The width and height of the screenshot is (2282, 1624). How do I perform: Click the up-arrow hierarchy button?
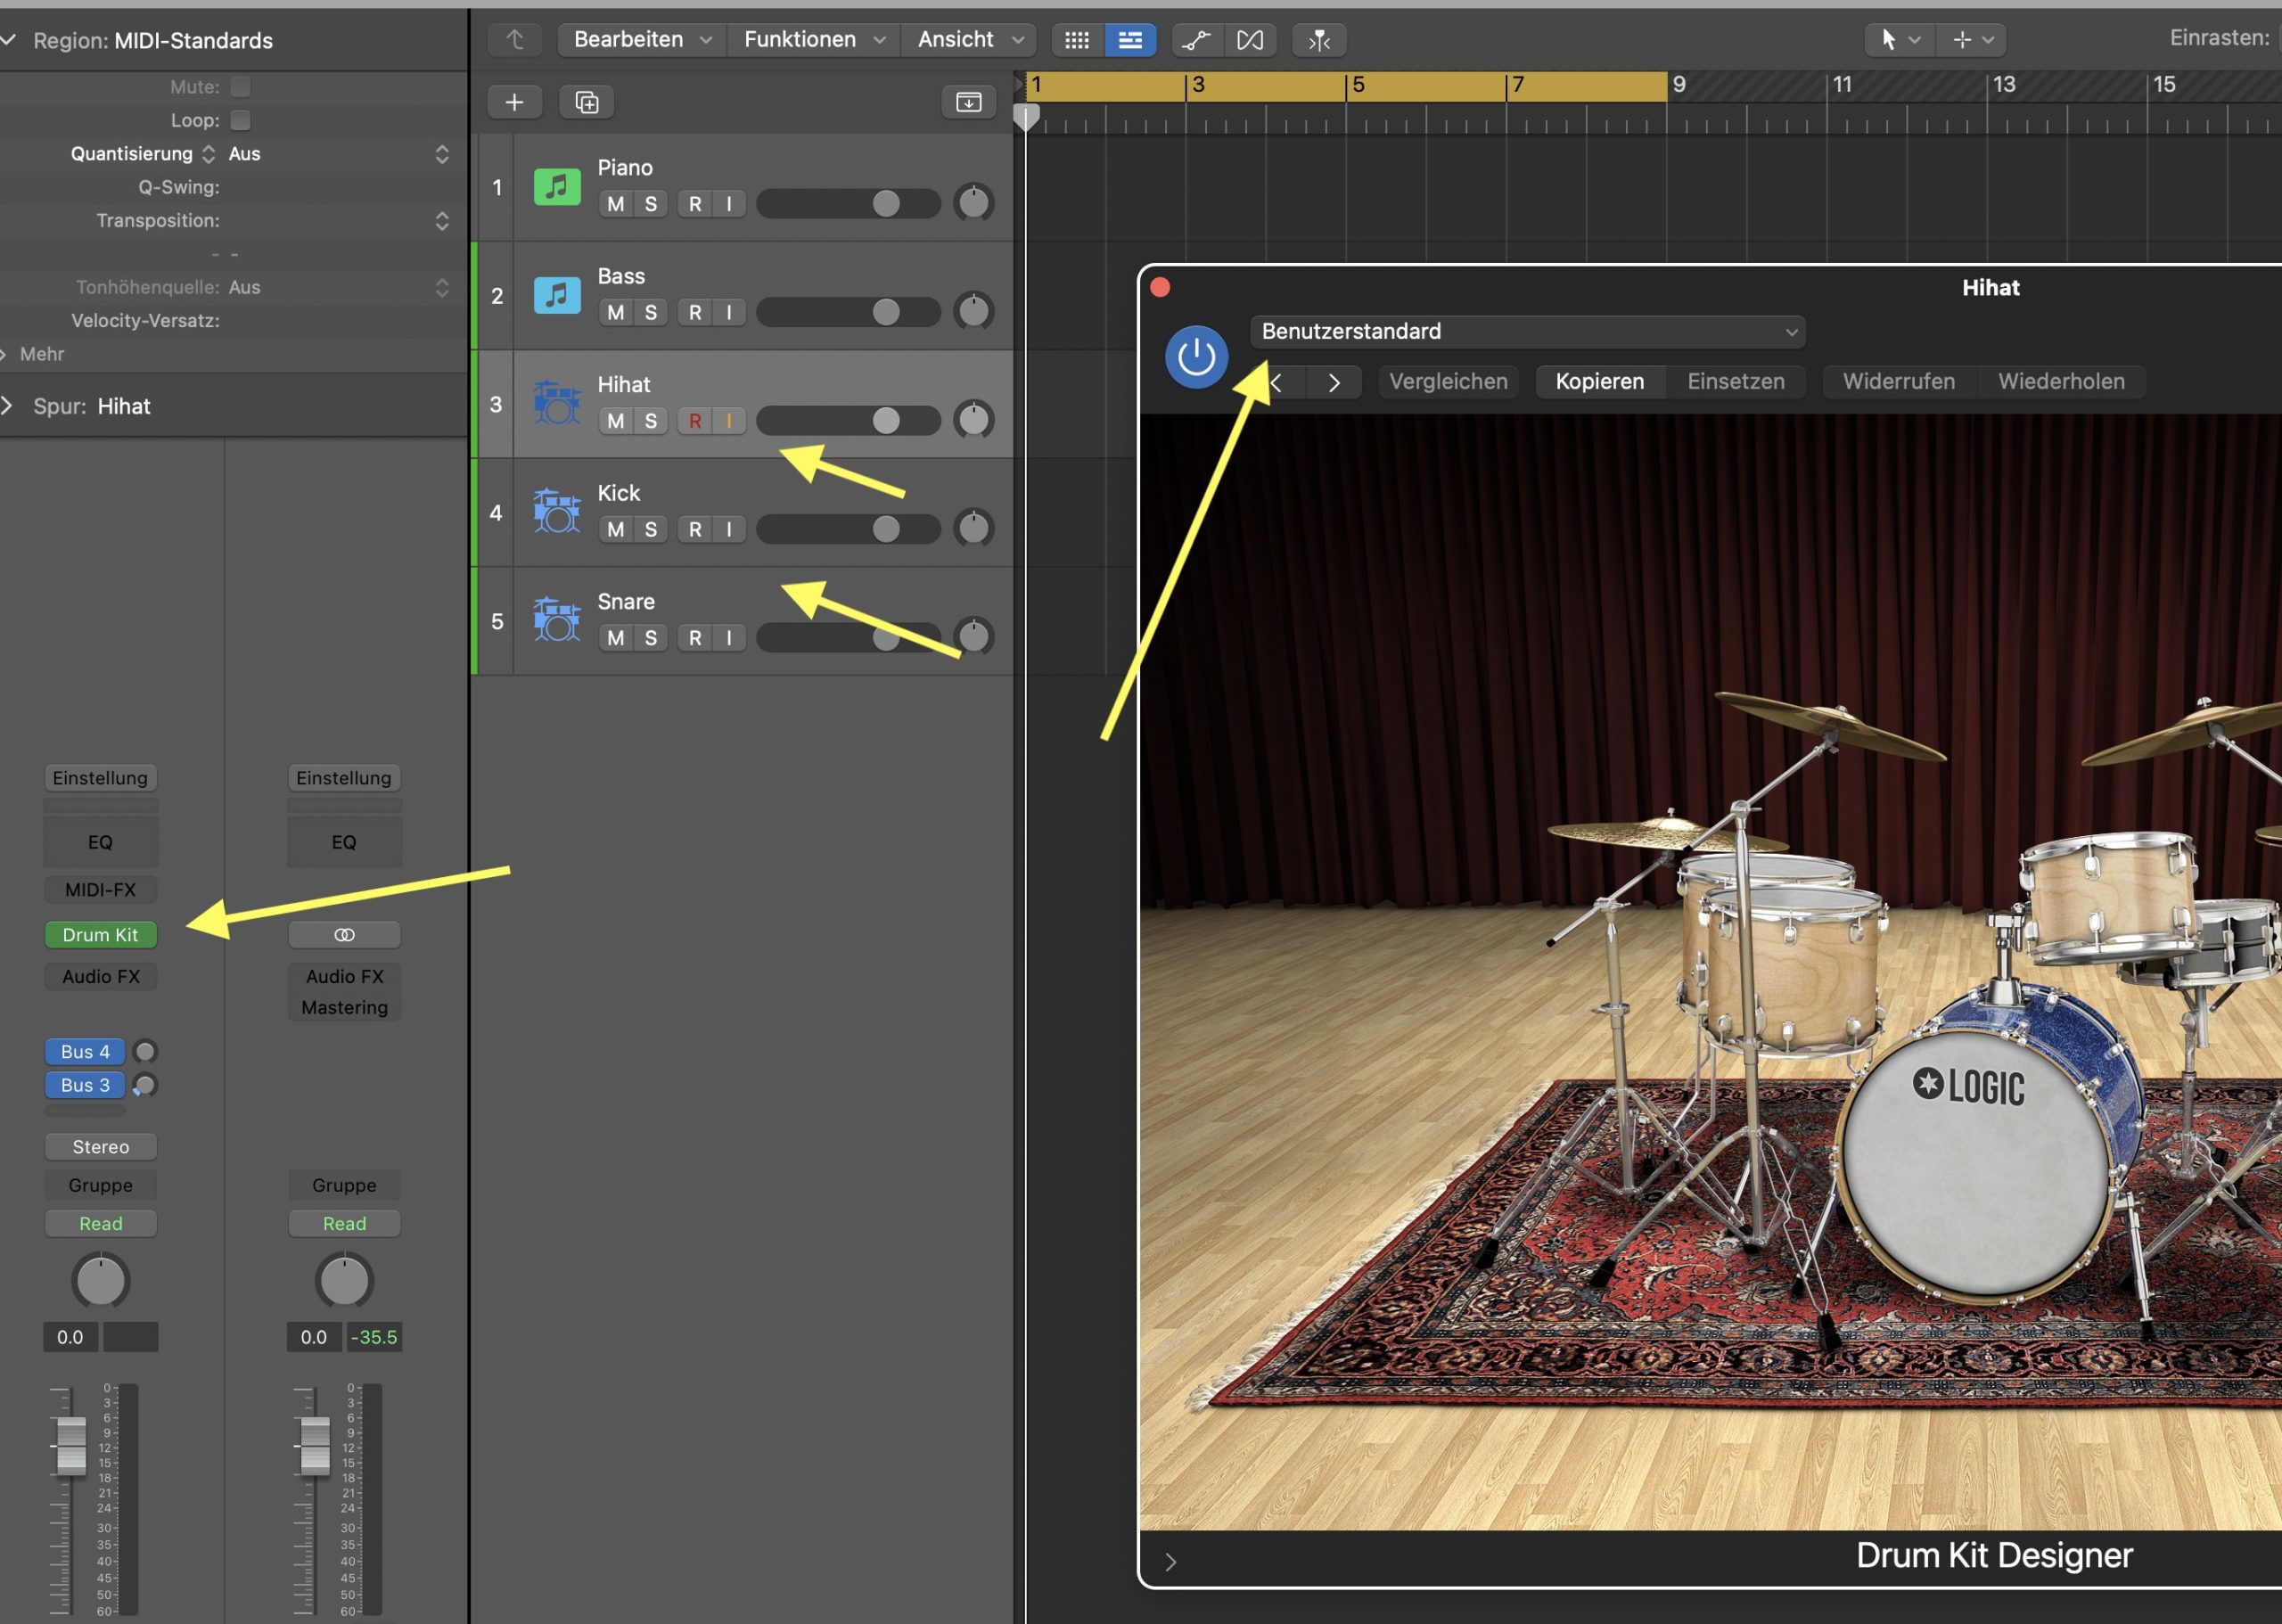(x=515, y=40)
